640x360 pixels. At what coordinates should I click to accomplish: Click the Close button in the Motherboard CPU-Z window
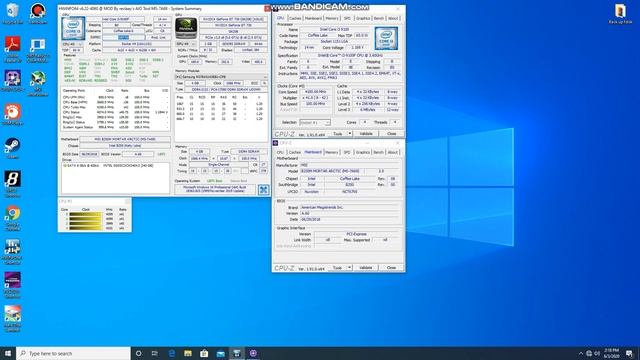click(x=391, y=267)
